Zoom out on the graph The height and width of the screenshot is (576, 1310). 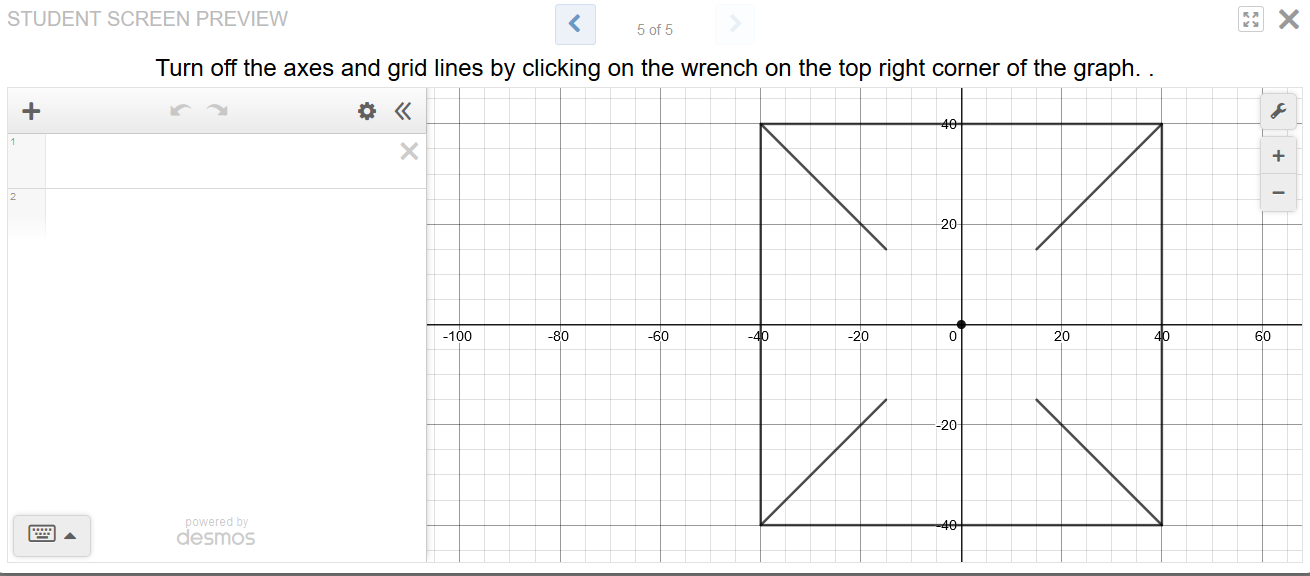pyautogui.click(x=1277, y=192)
